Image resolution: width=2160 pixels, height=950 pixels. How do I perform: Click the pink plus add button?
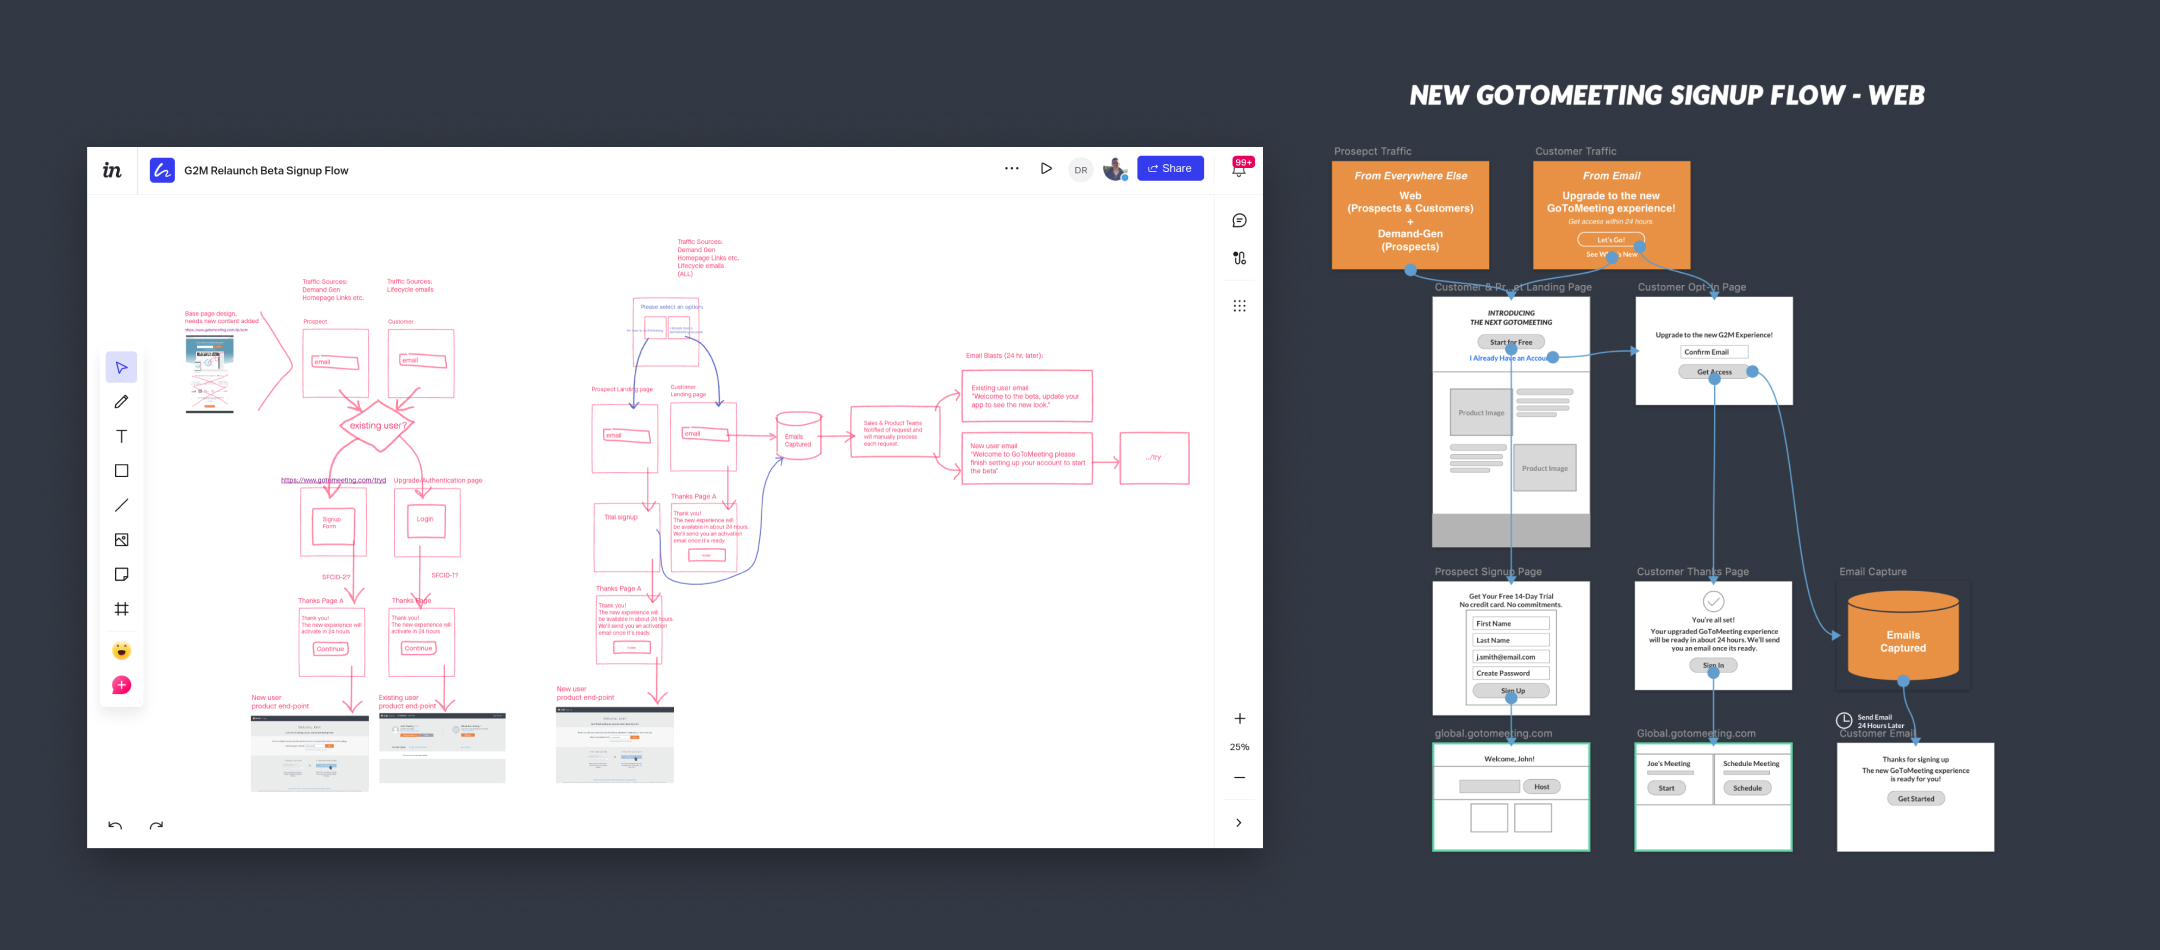tap(121, 685)
